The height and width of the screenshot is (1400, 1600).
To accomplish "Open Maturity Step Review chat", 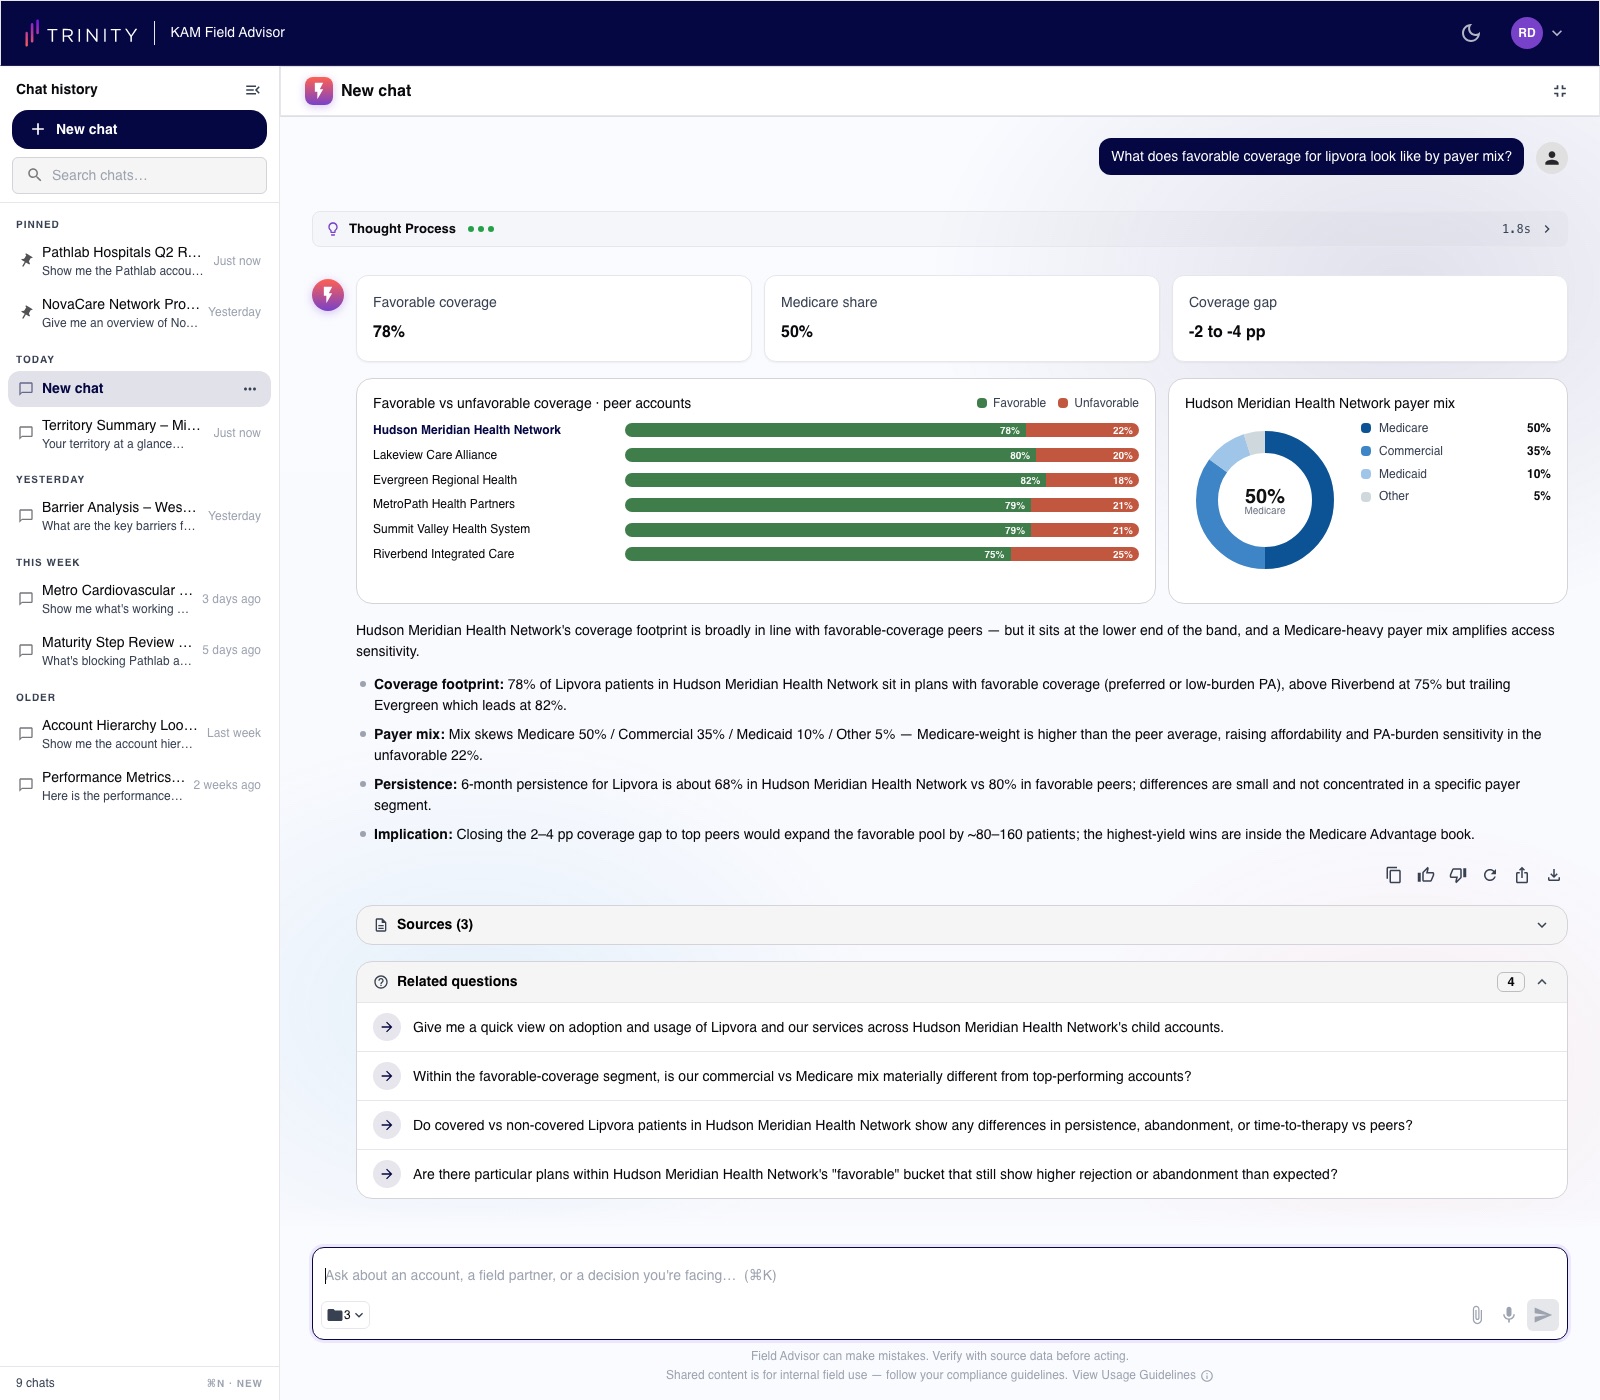I will pos(139,651).
